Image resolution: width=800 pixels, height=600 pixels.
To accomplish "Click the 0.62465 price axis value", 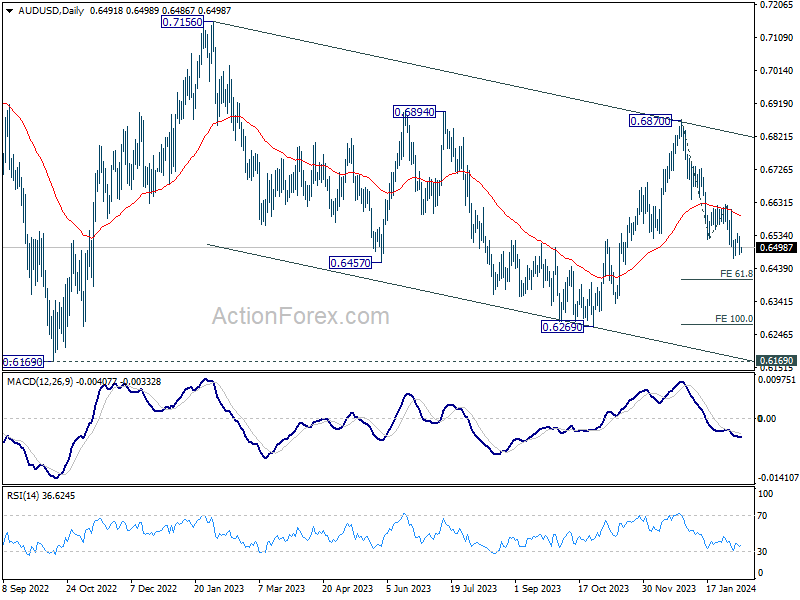I will point(776,335).
